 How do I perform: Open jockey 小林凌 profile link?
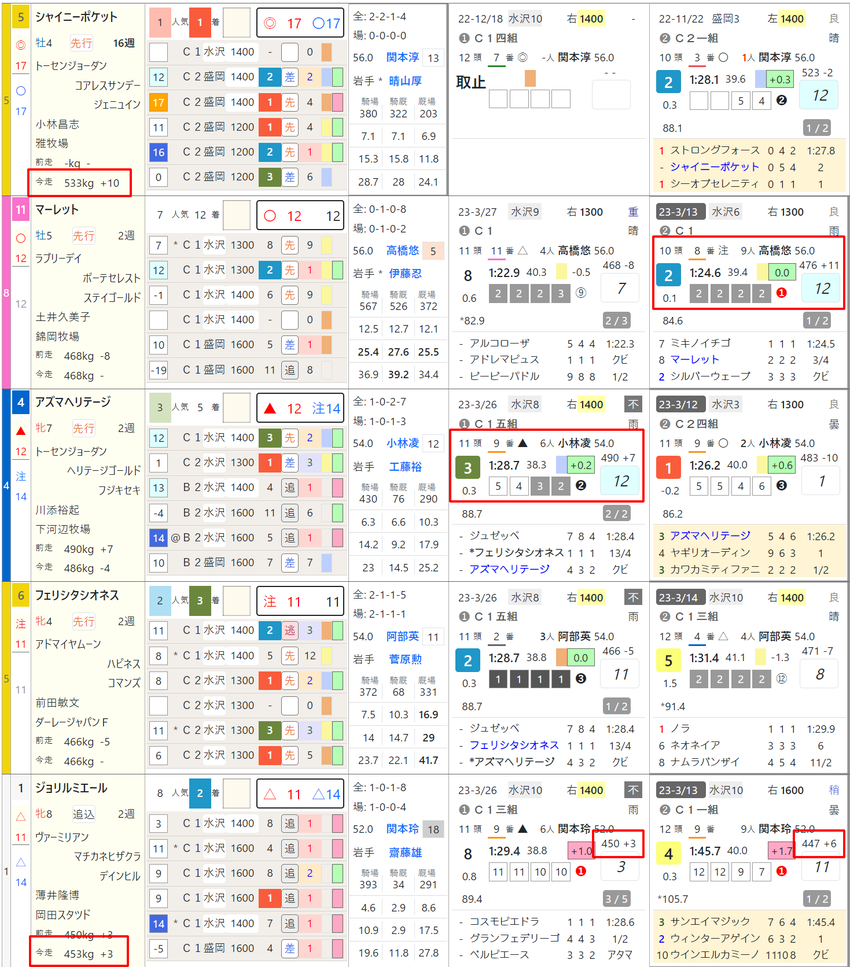402,443
